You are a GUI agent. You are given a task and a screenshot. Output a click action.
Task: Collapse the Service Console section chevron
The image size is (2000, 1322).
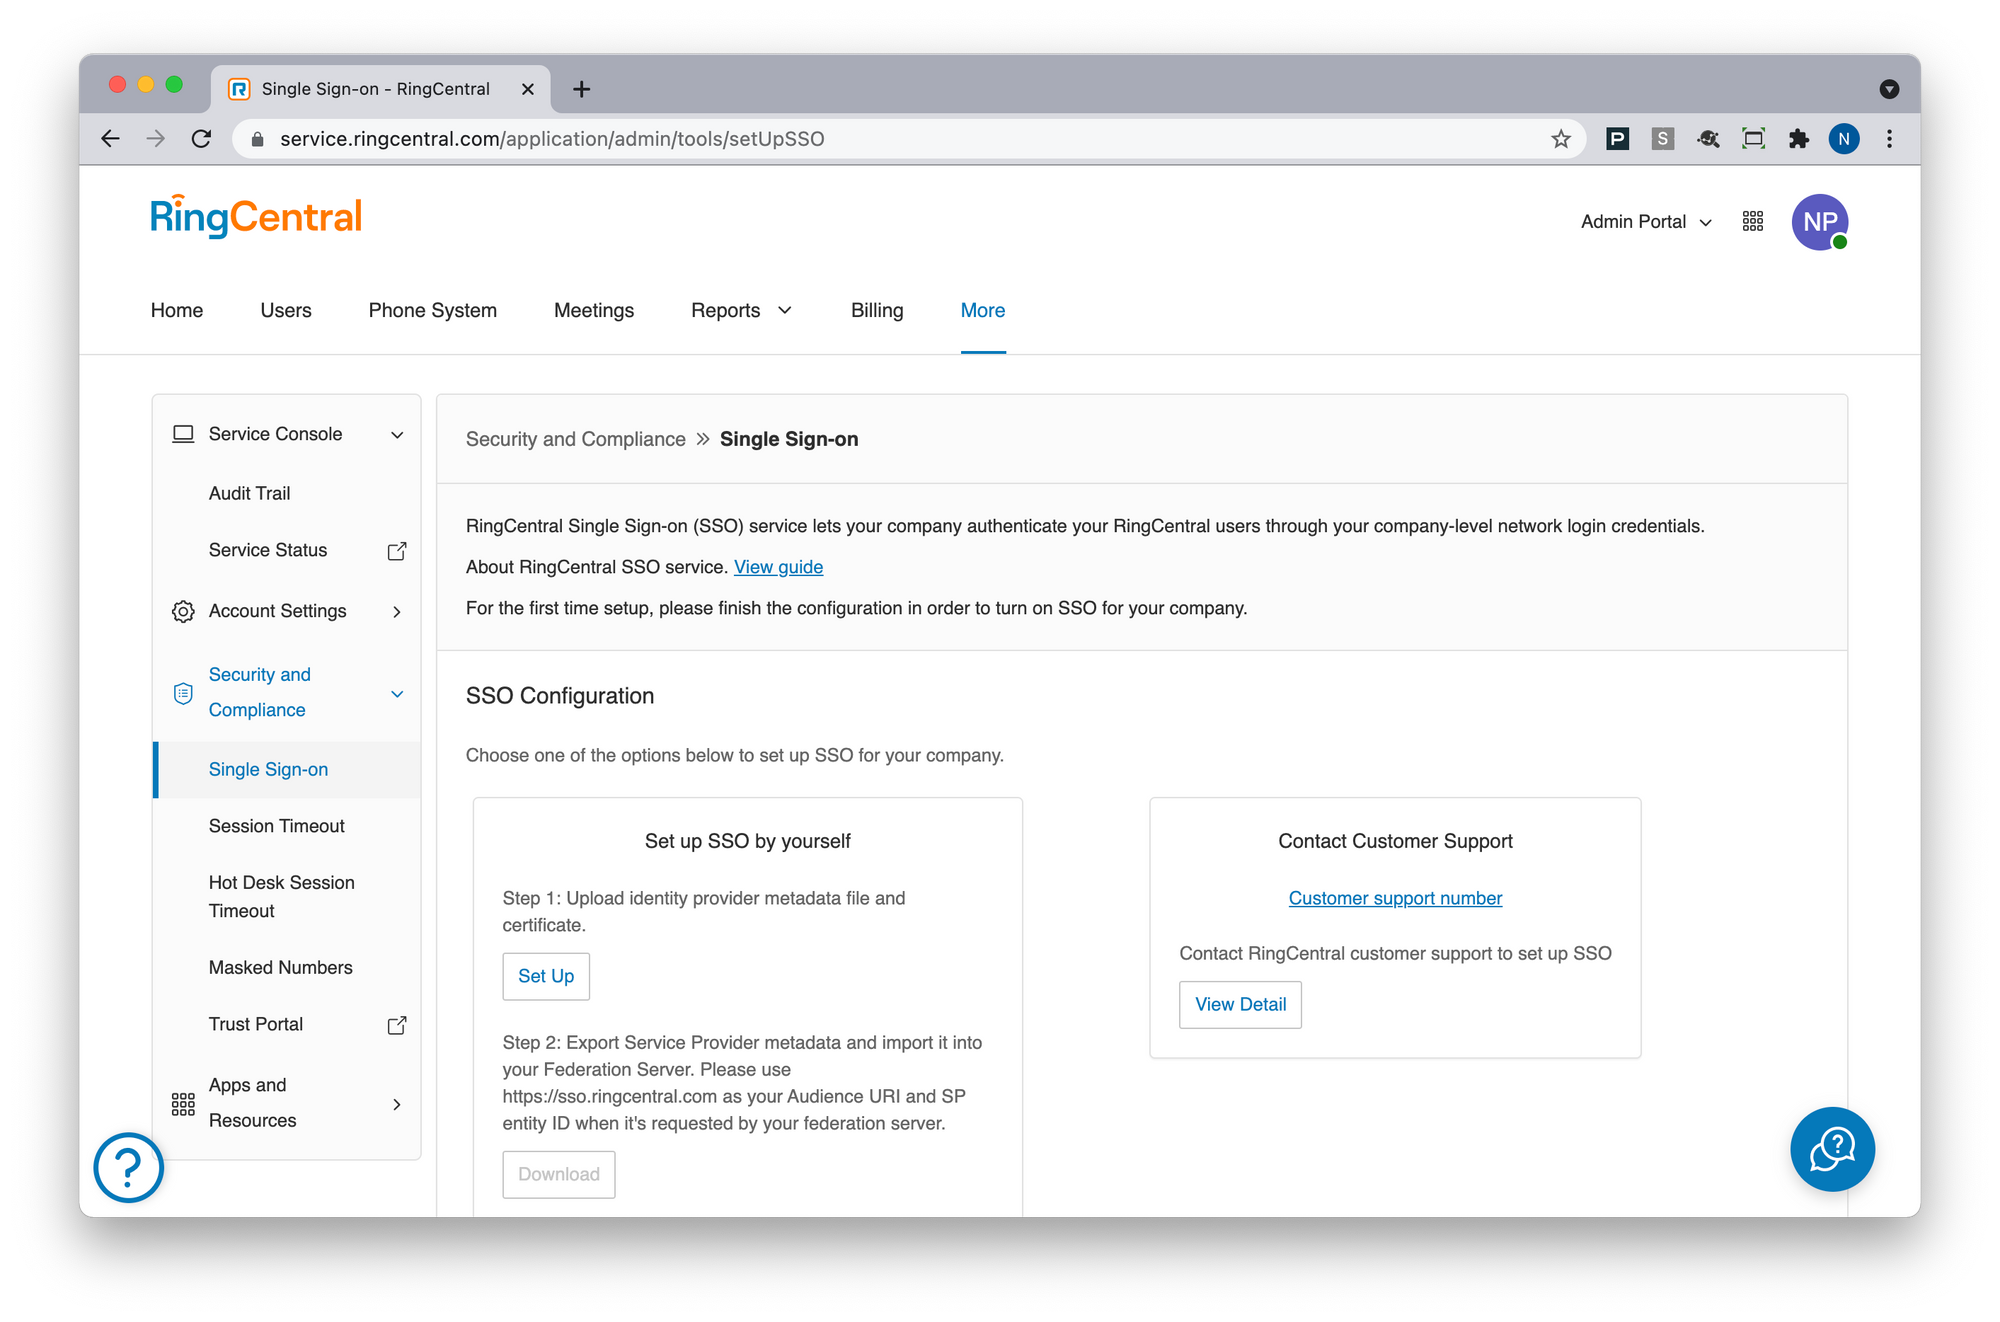coord(397,434)
